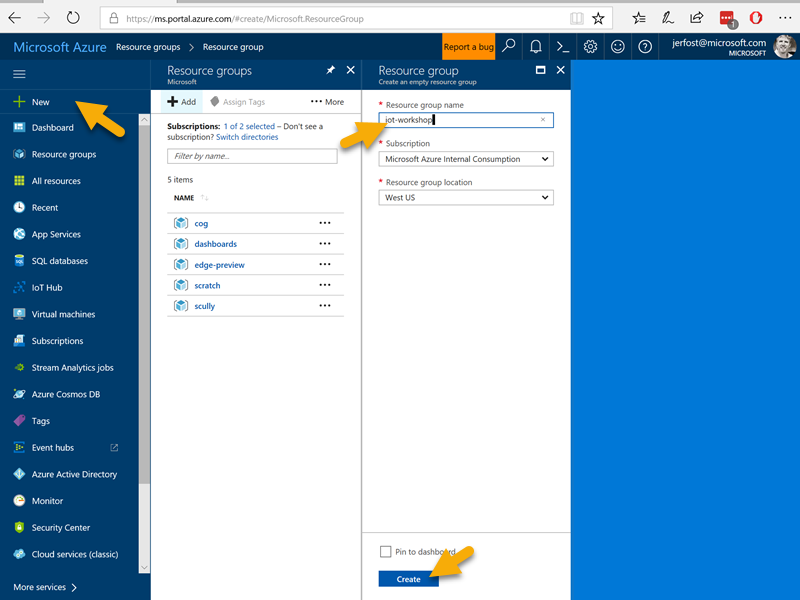Open the 1 of 2 selected link

(249, 126)
